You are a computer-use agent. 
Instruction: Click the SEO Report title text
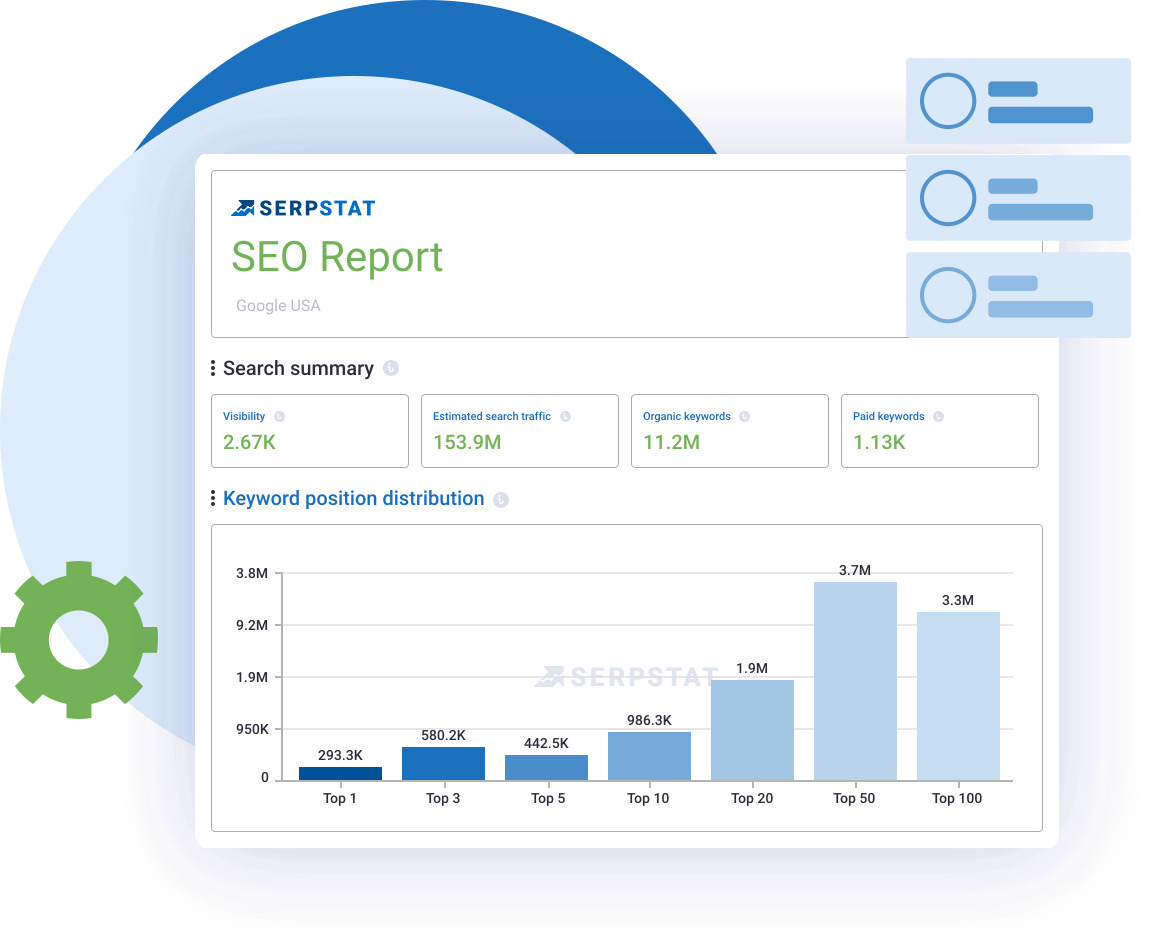(337, 257)
